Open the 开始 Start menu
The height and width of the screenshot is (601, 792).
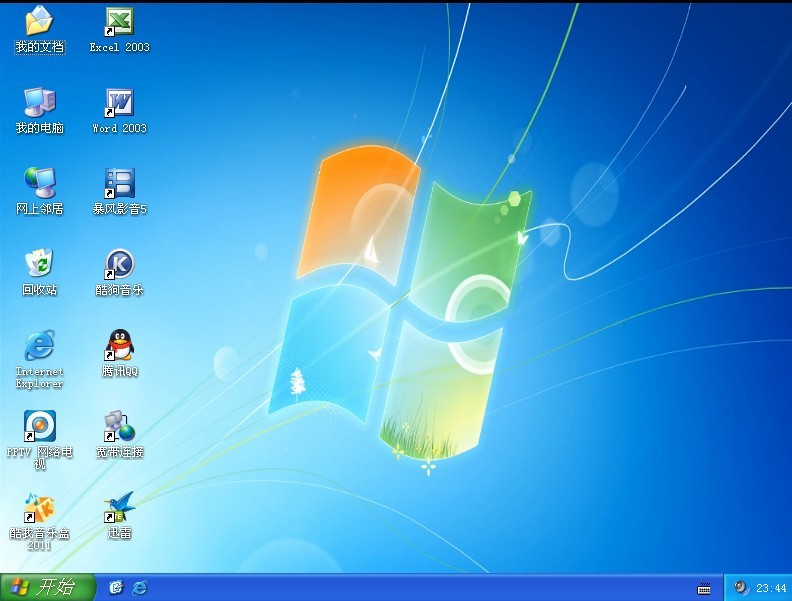click(47, 587)
